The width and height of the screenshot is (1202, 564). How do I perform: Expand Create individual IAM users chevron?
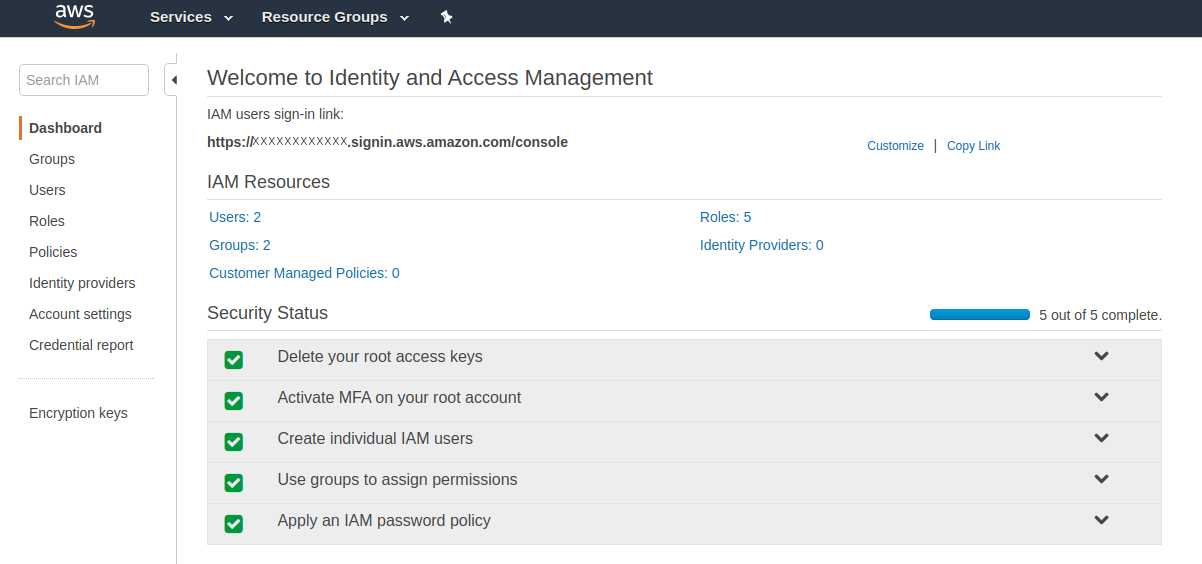click(x=1101, y=438)
